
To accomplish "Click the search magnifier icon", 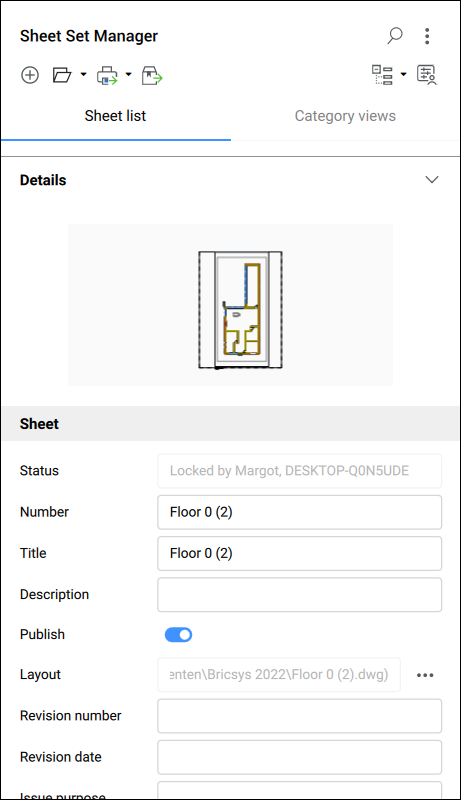I will click(395, 36).
